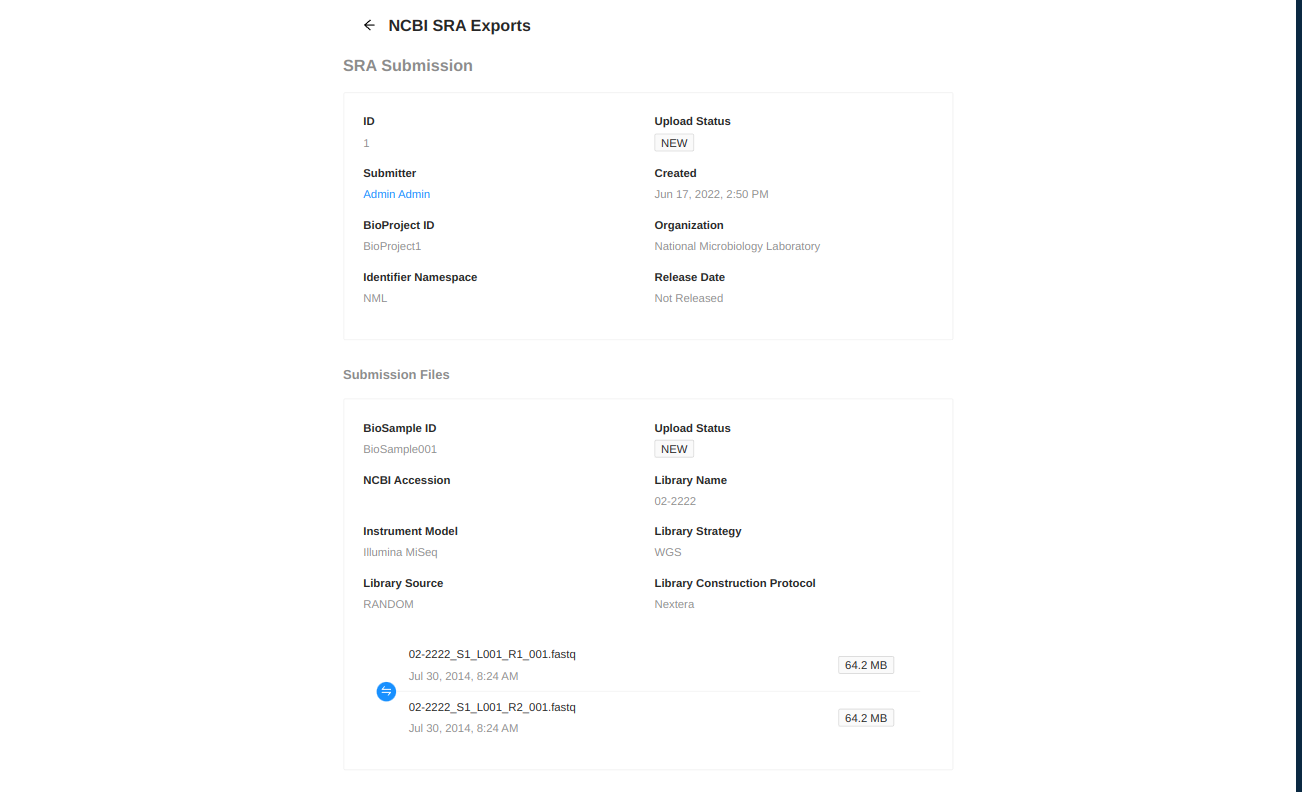Click the Nextera protocol value
This screenshot has width=1302, height=792.
coord(674,604)
